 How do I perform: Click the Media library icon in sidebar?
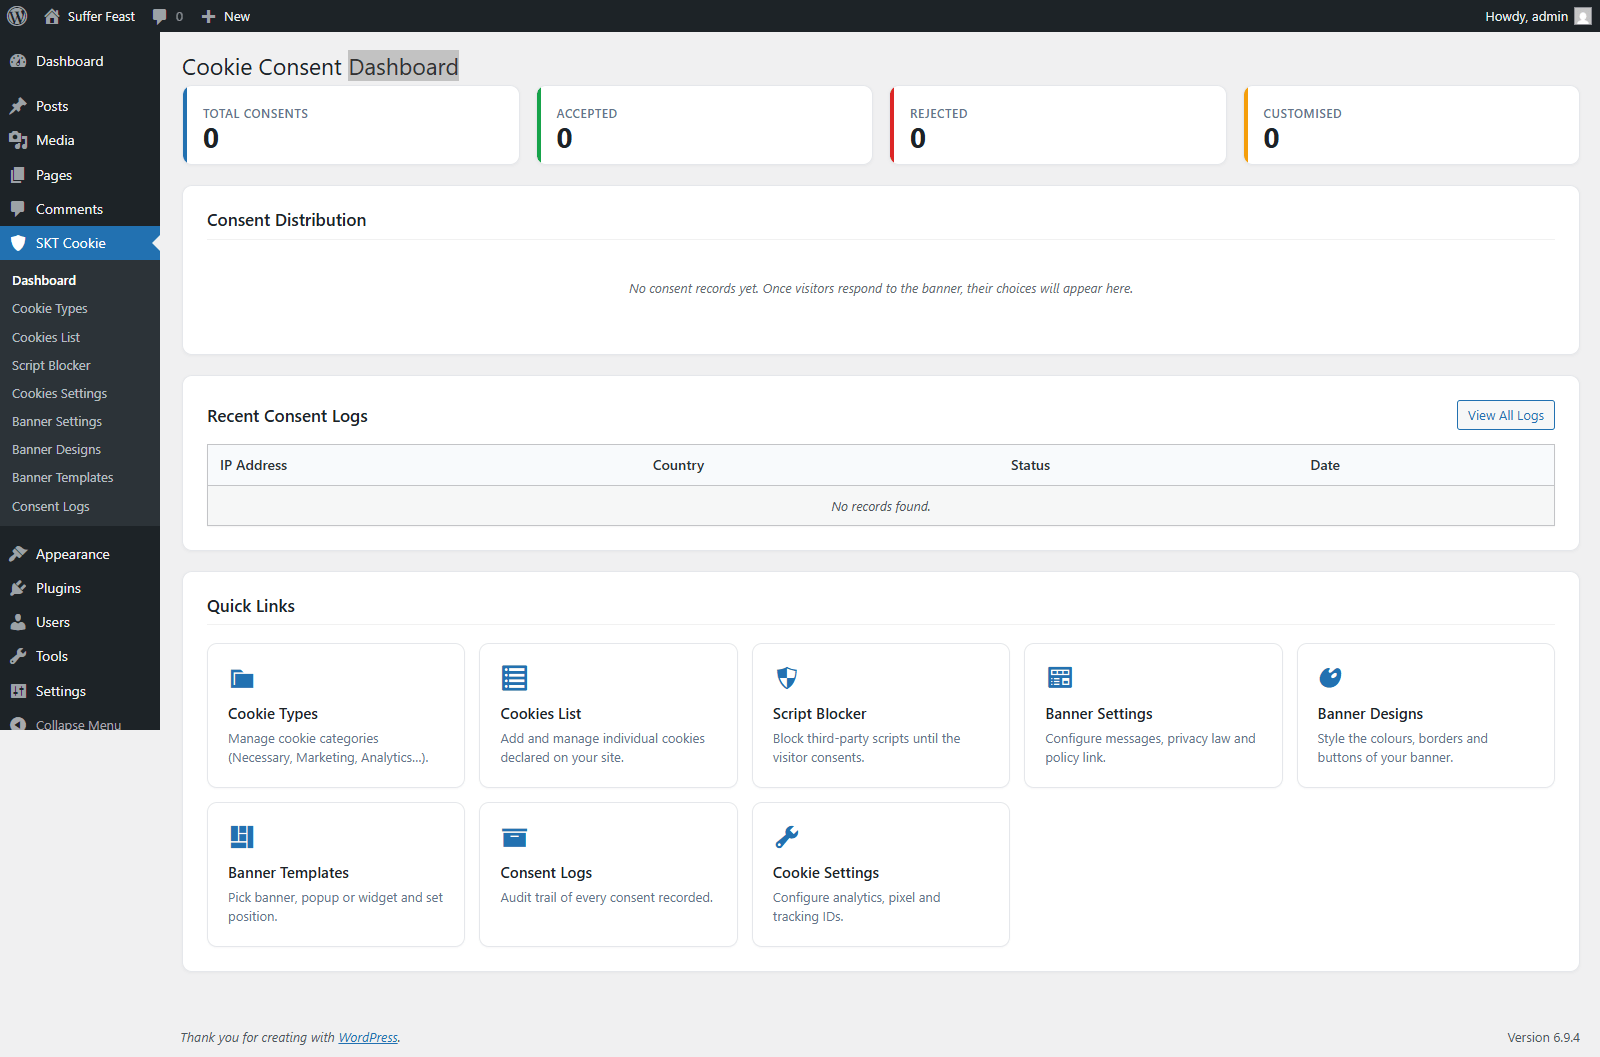click(20, 140)
